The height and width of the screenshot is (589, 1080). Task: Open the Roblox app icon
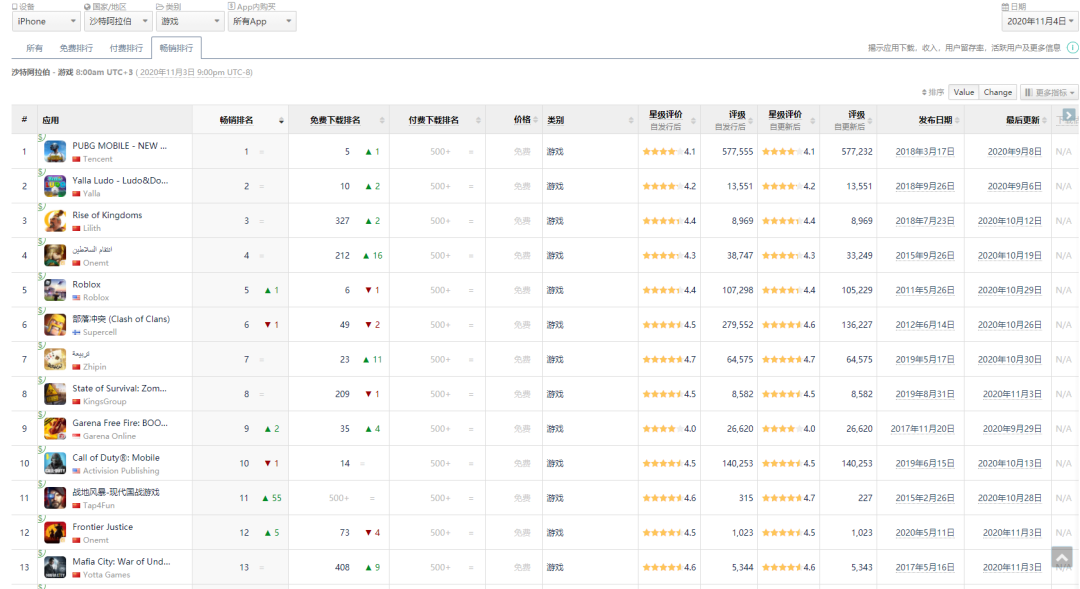tap(55, 290)
